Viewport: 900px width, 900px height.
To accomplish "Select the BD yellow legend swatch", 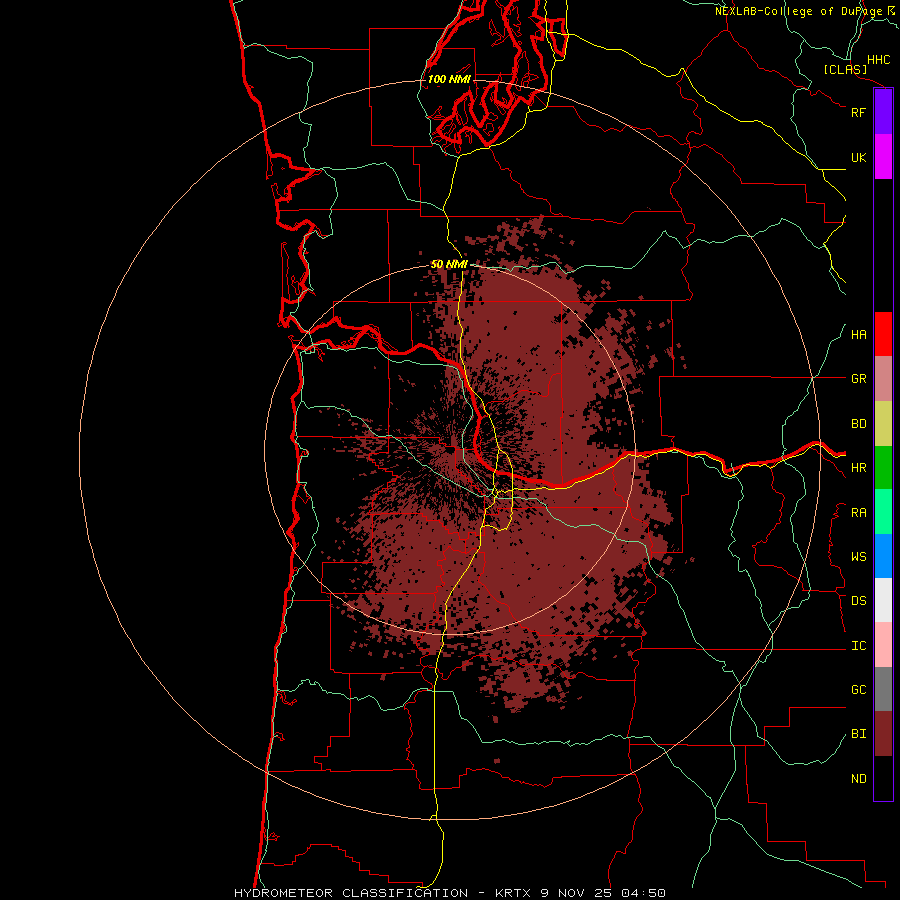I will pos(883,424).
